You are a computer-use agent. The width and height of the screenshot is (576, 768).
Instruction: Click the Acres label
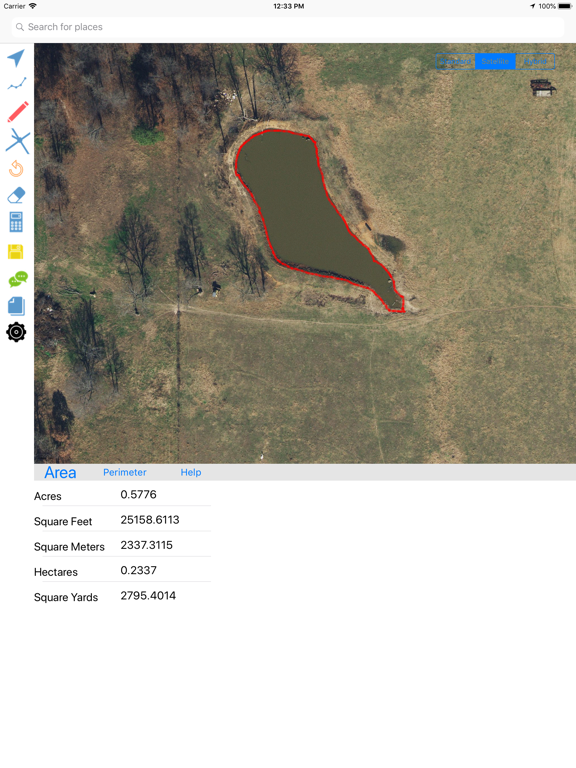(x=48, y=496)
